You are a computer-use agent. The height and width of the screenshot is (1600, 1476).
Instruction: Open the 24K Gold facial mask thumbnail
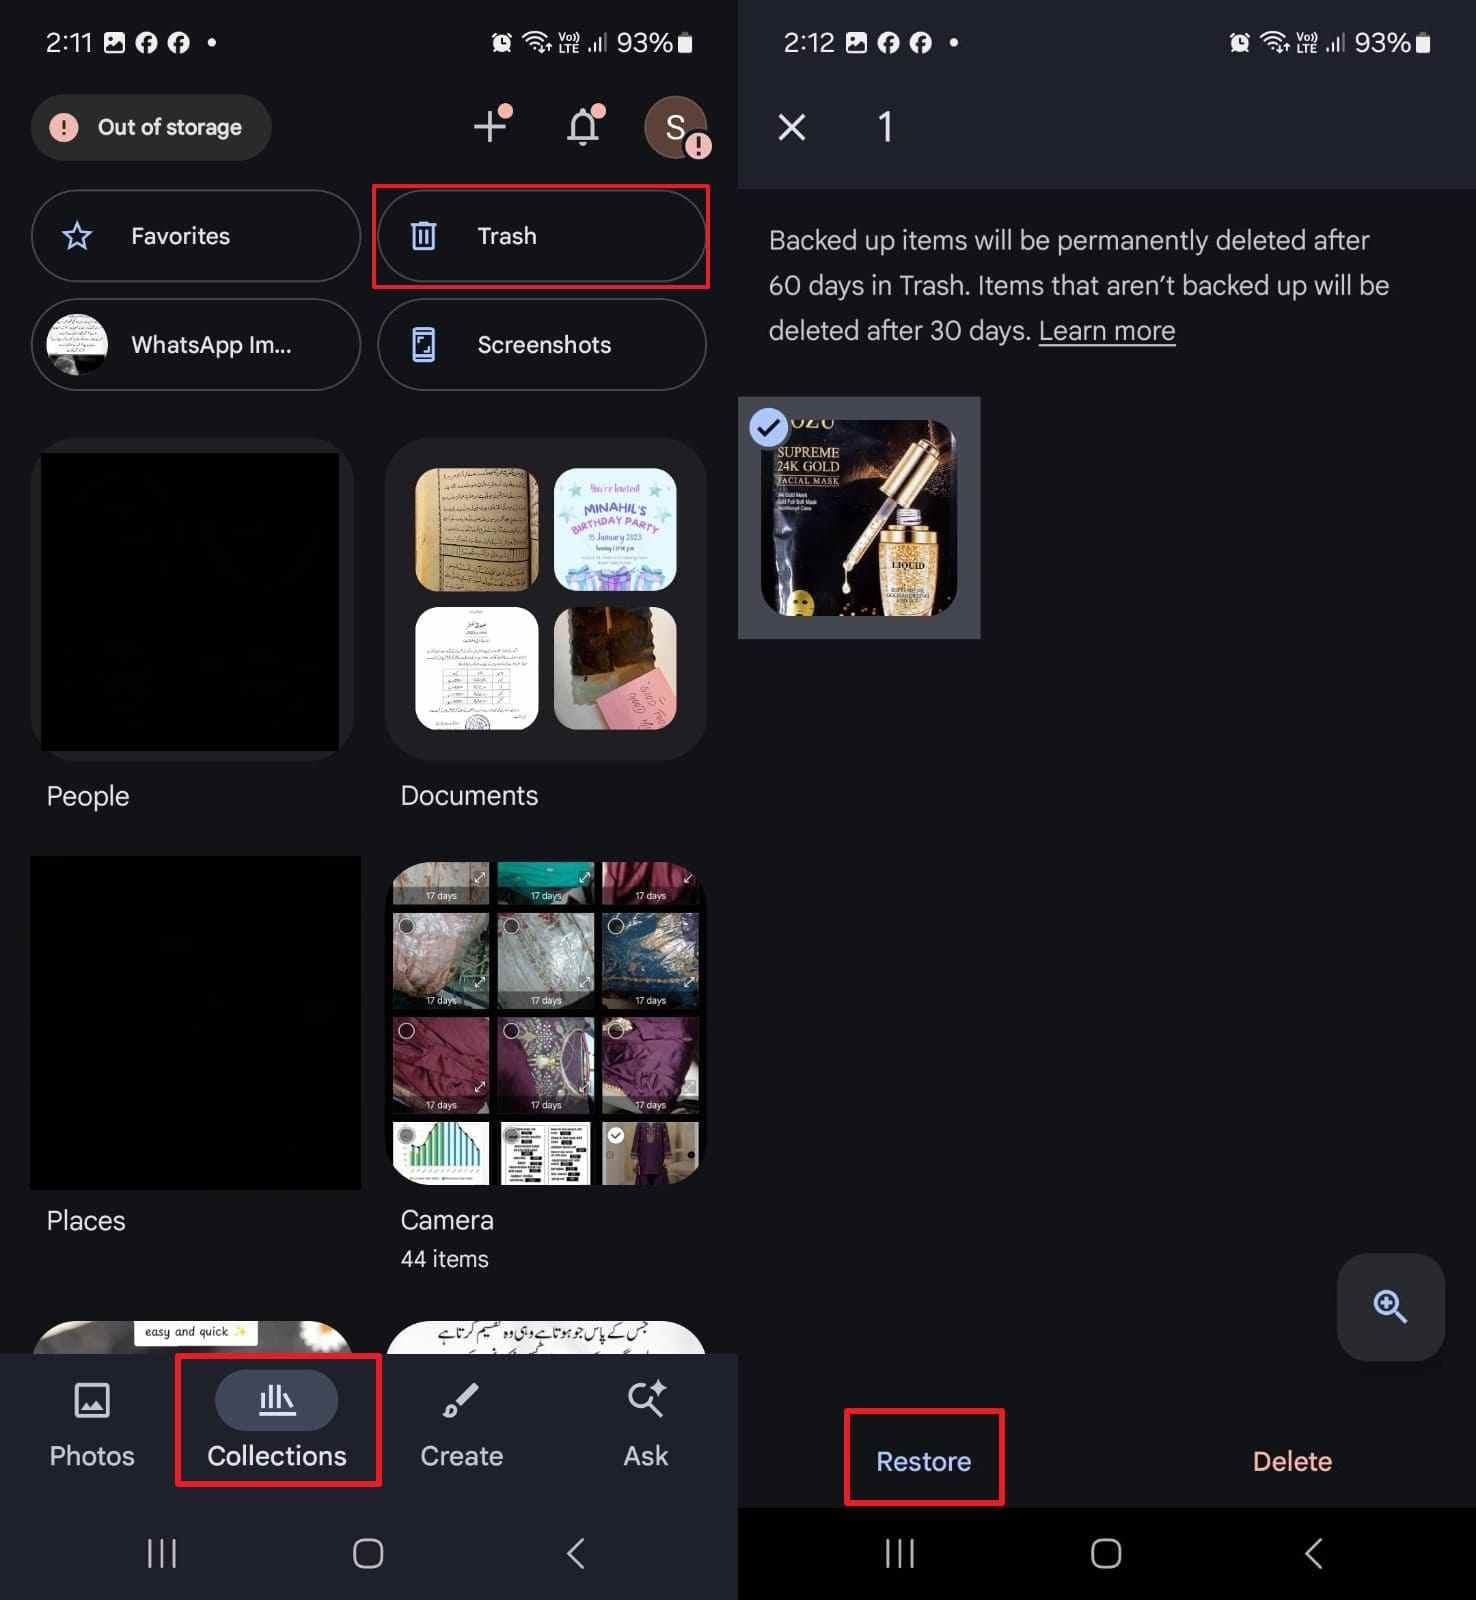[x=859, y=518]
